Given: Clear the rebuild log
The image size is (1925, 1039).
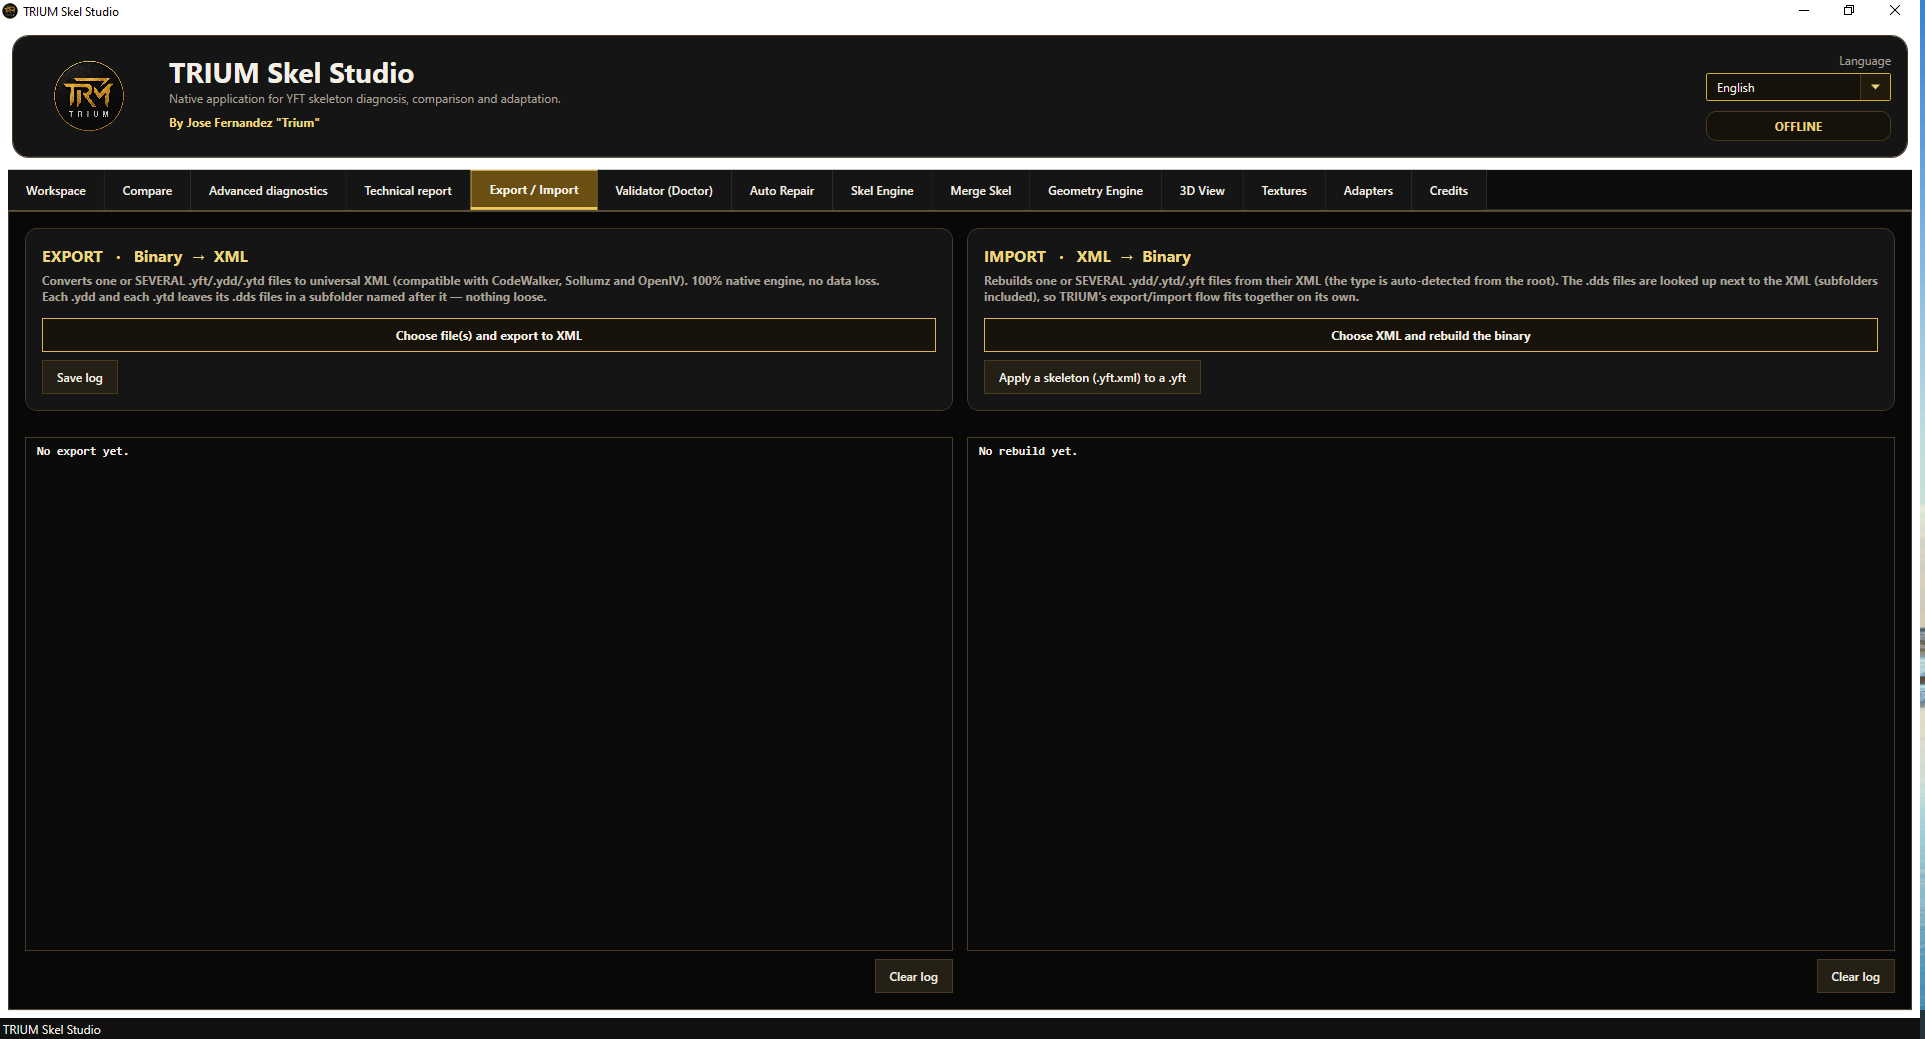Looking at the screenshot, I should coord(1856,976).
